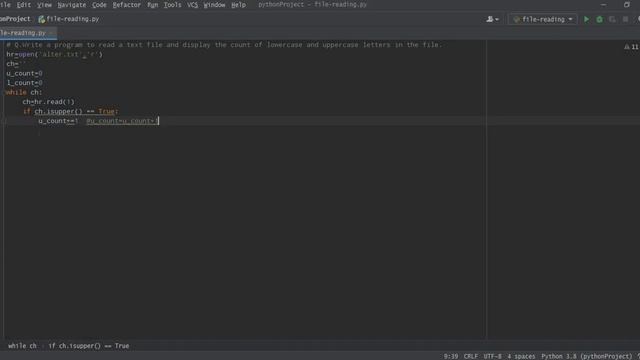The height and width of the screenshot is (360, 640).
Task: Click the u_count+=1 statement
Action: coord(58,121)
